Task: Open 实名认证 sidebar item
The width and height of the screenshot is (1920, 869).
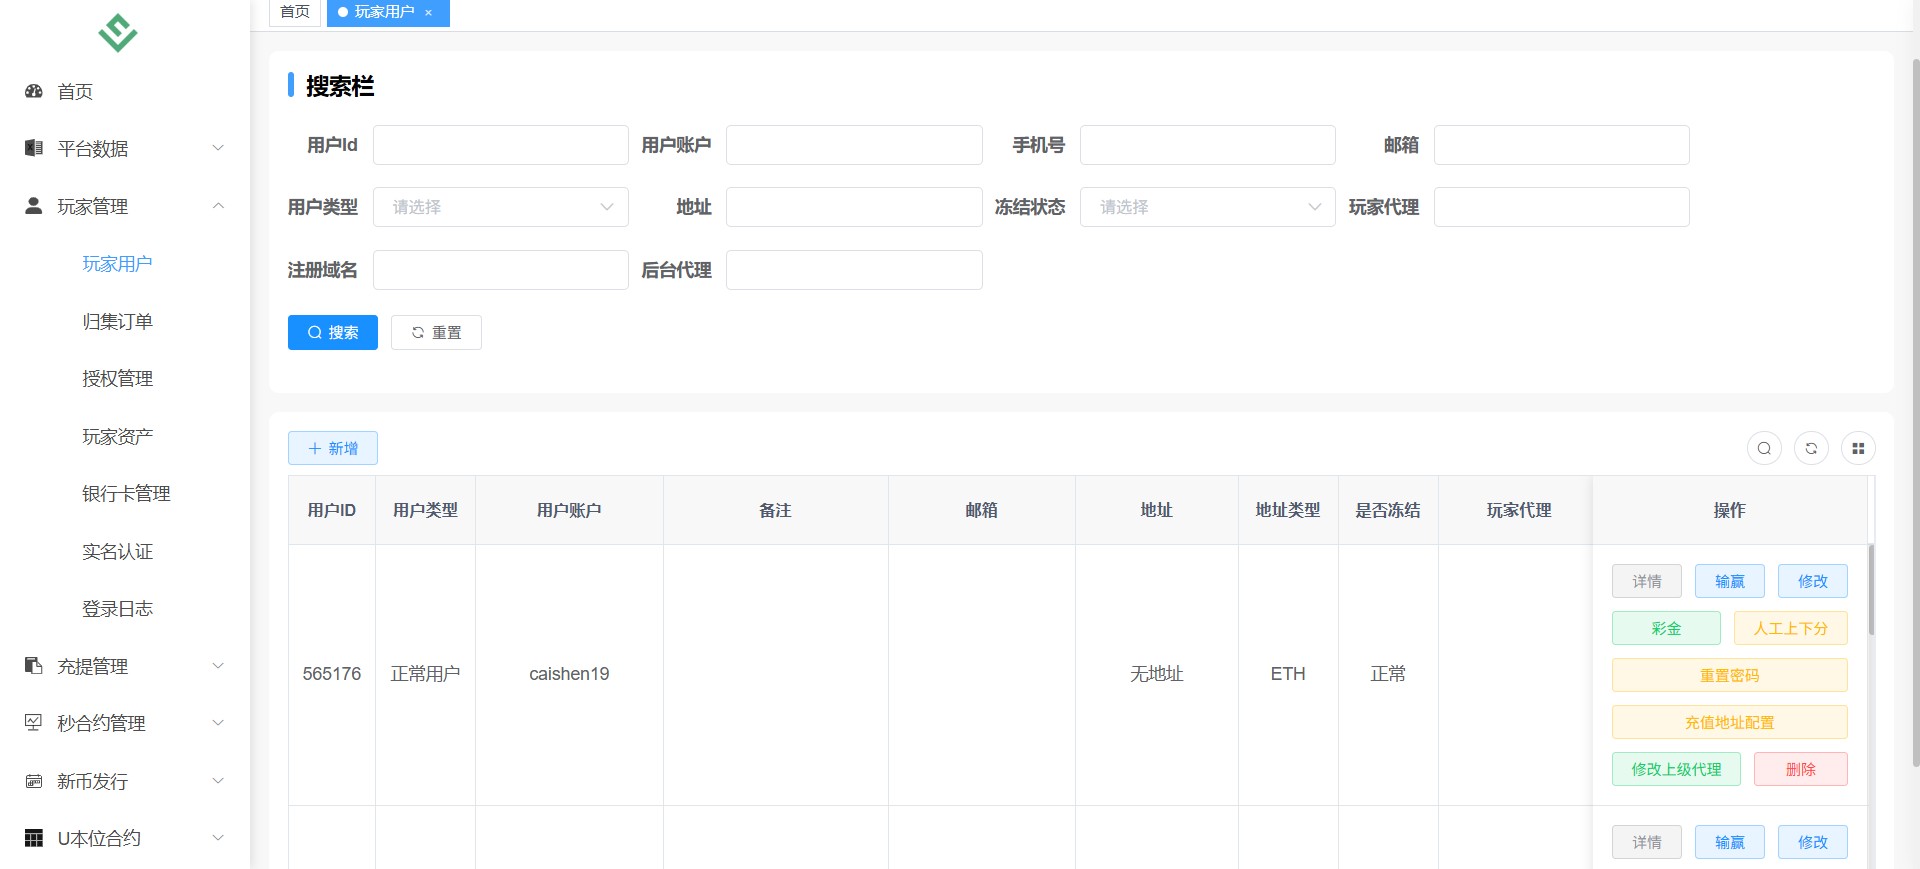Action: 117,551
